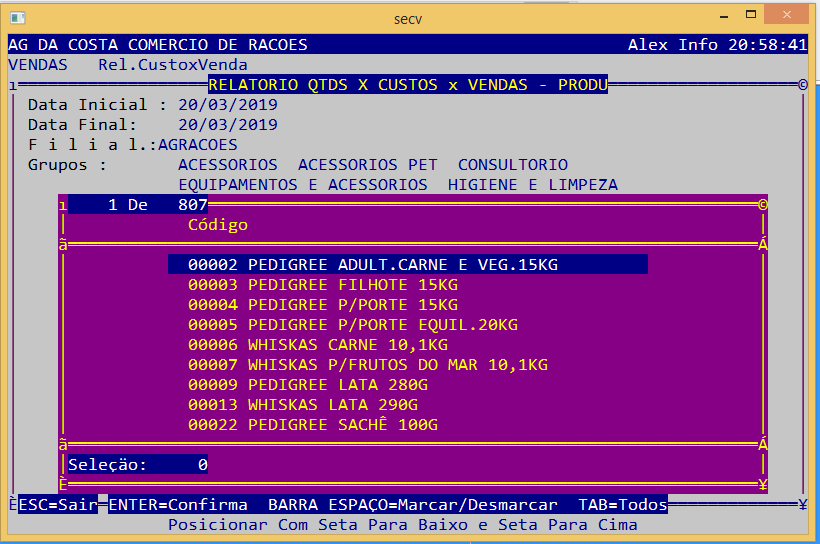Viewport: 820px width, 544px height.
Task: Click the '1 De 807' record counter
Action: (x=138, y=205)
